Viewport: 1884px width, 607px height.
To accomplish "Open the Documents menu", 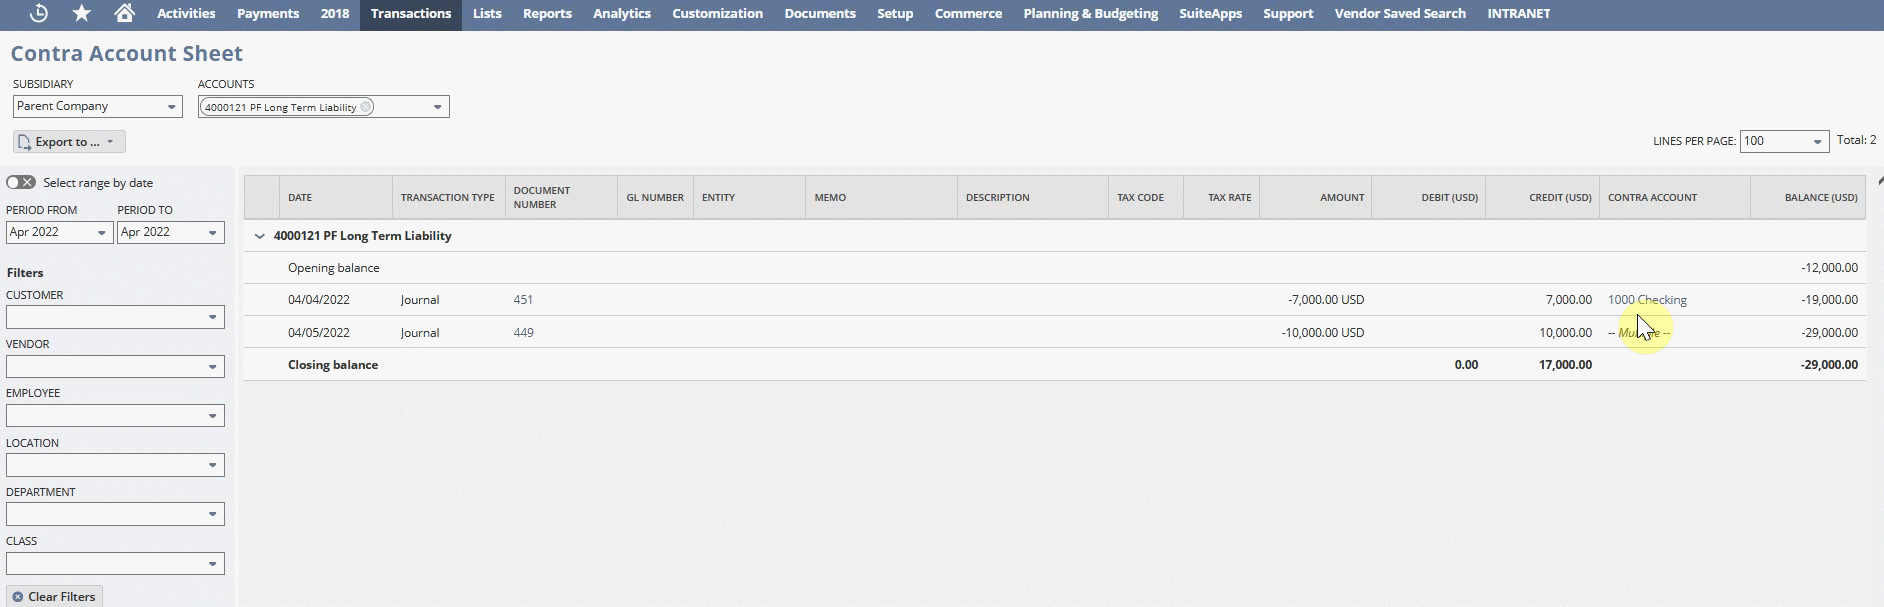I will tap(820, 13).
